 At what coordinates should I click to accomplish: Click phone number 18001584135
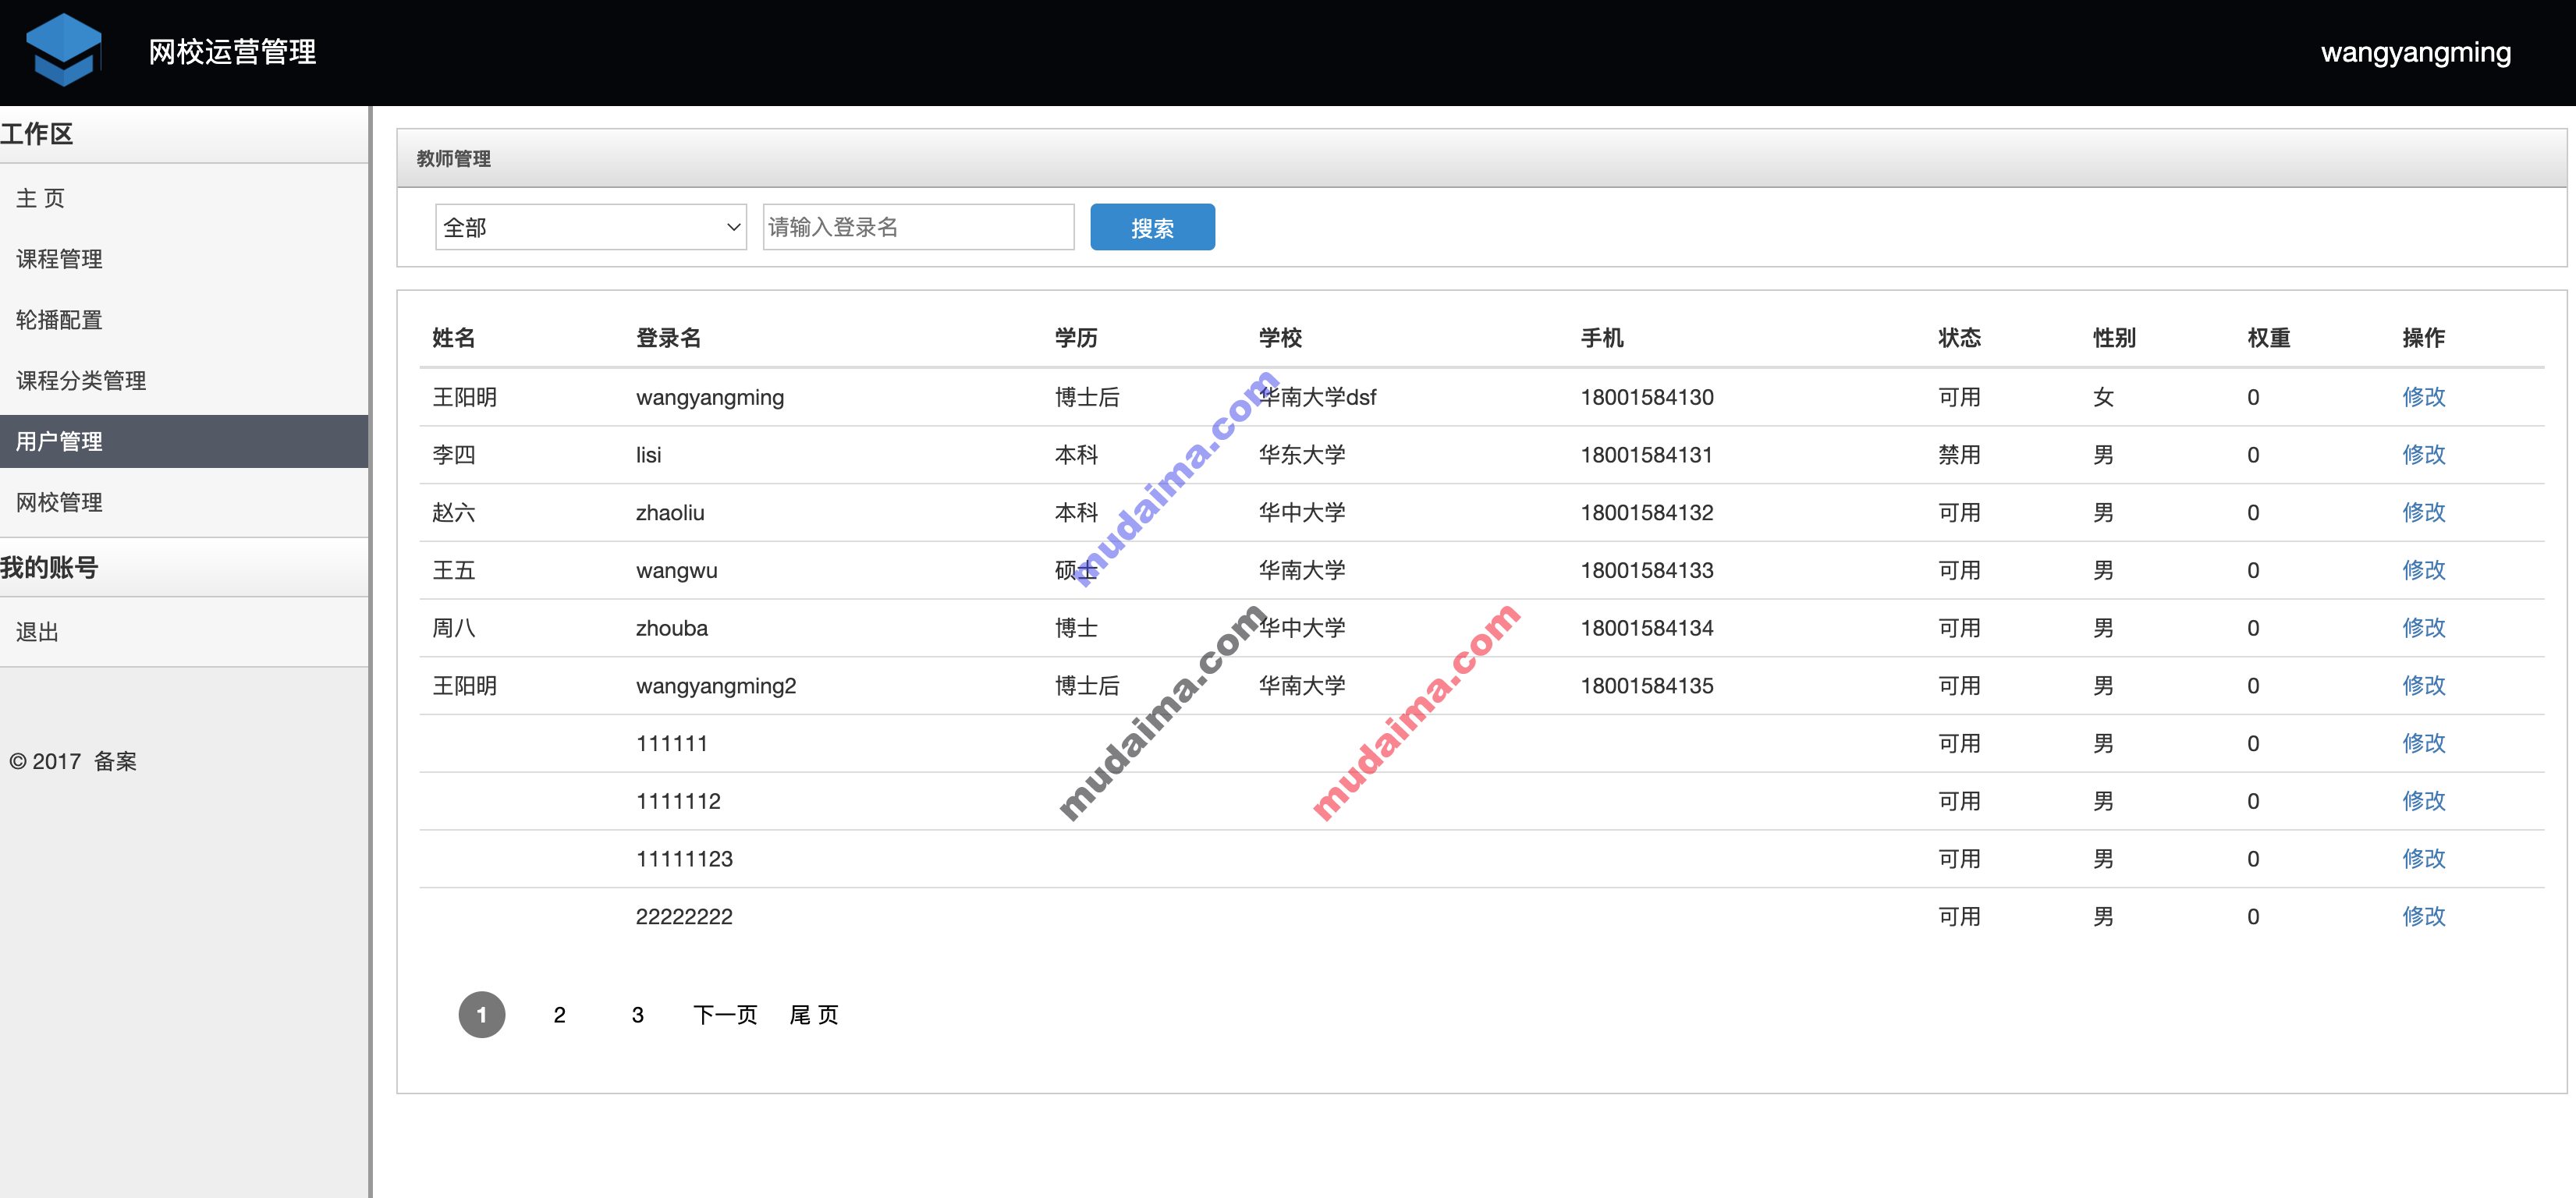coord(1646,686)
